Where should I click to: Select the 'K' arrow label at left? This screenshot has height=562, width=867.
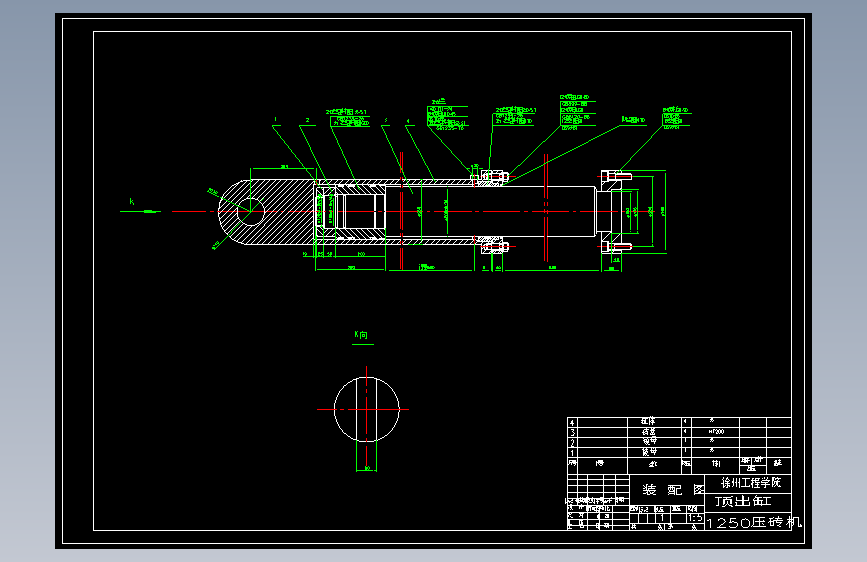click(x=132, y=201)
